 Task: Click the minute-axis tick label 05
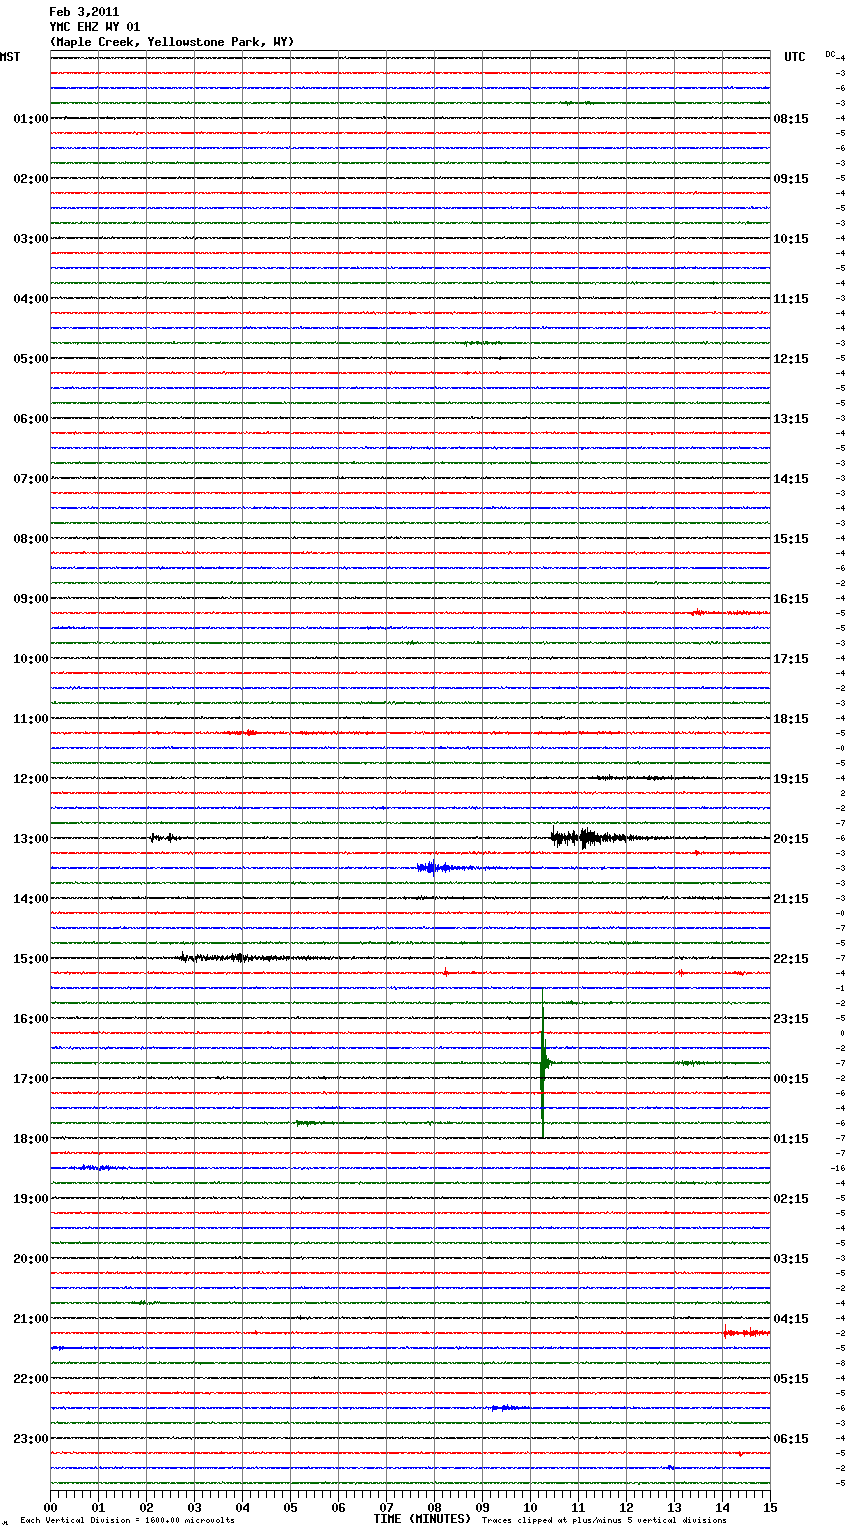(290, 1507)
